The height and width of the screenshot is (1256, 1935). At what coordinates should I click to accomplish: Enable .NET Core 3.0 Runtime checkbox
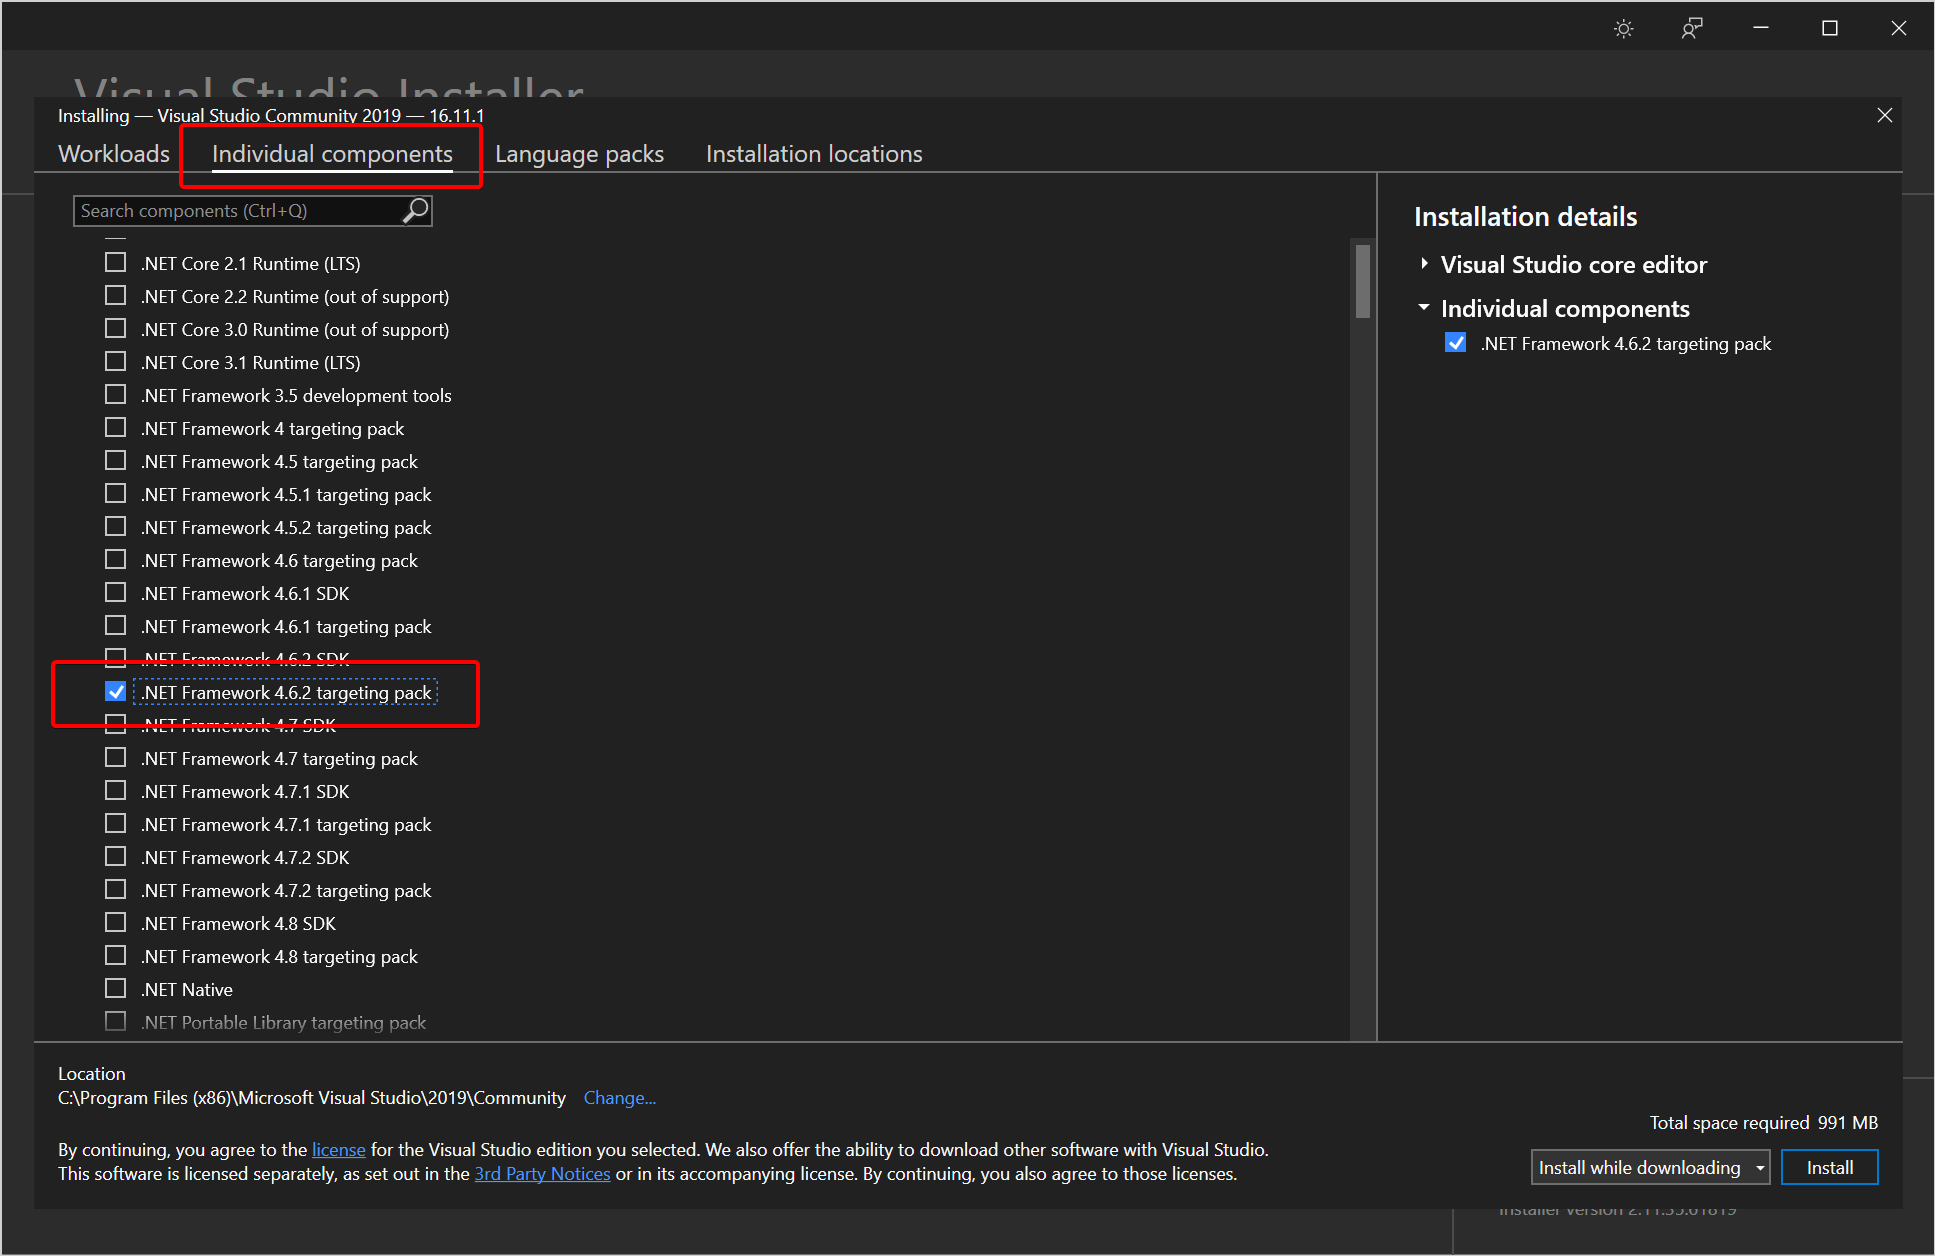(116, 329)
